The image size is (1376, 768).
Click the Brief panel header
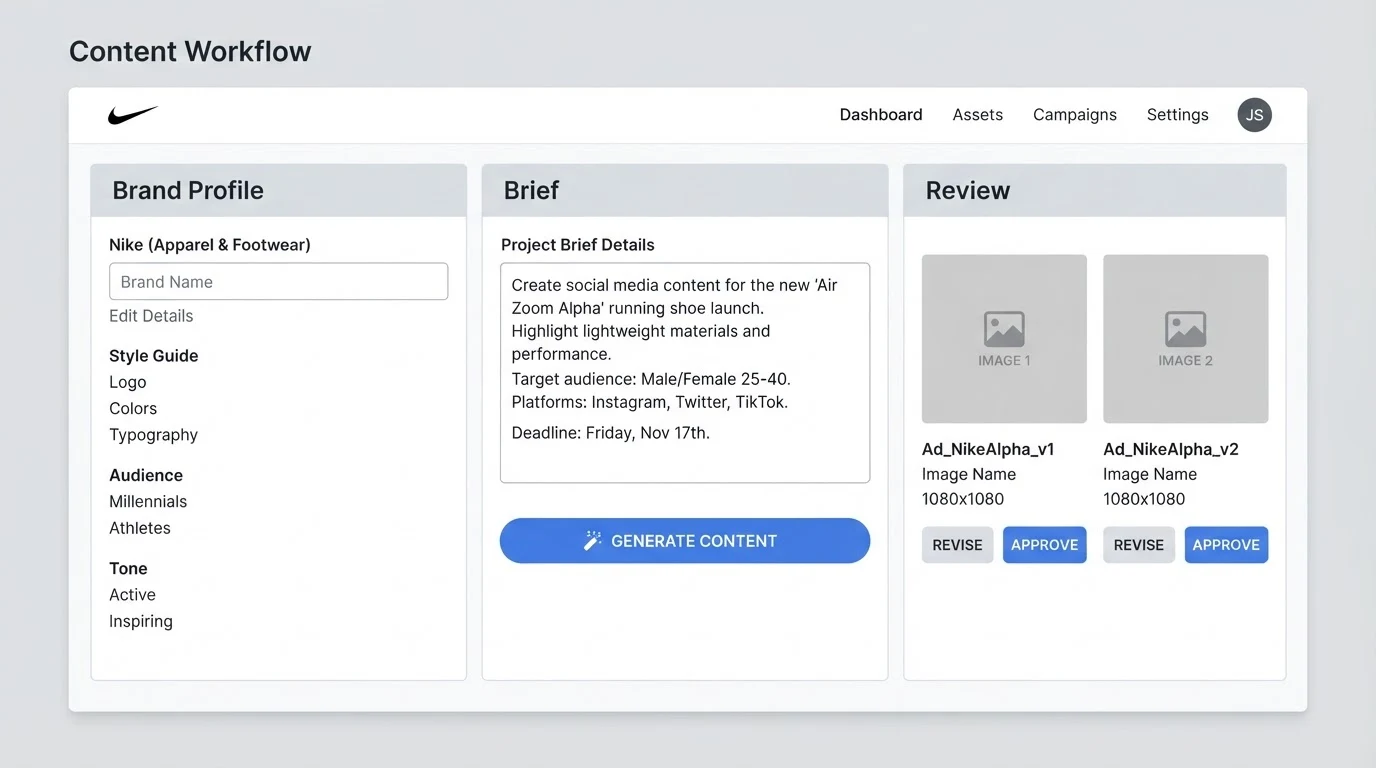685,190
